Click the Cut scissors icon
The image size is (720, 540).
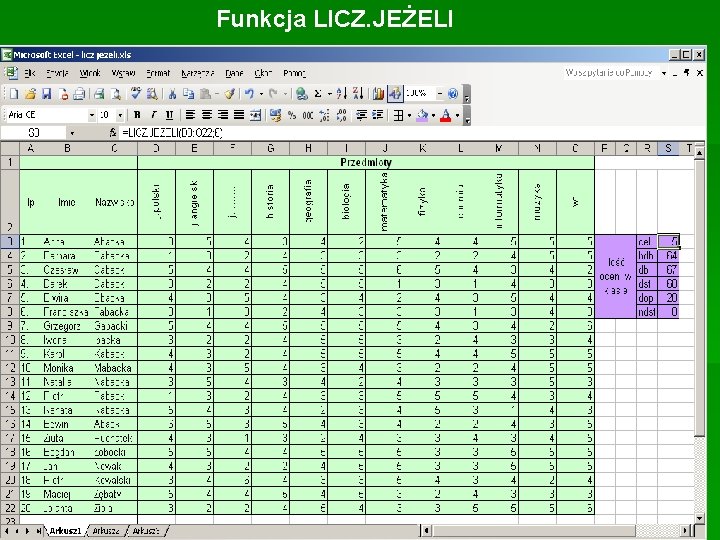[x=172, y=94]
